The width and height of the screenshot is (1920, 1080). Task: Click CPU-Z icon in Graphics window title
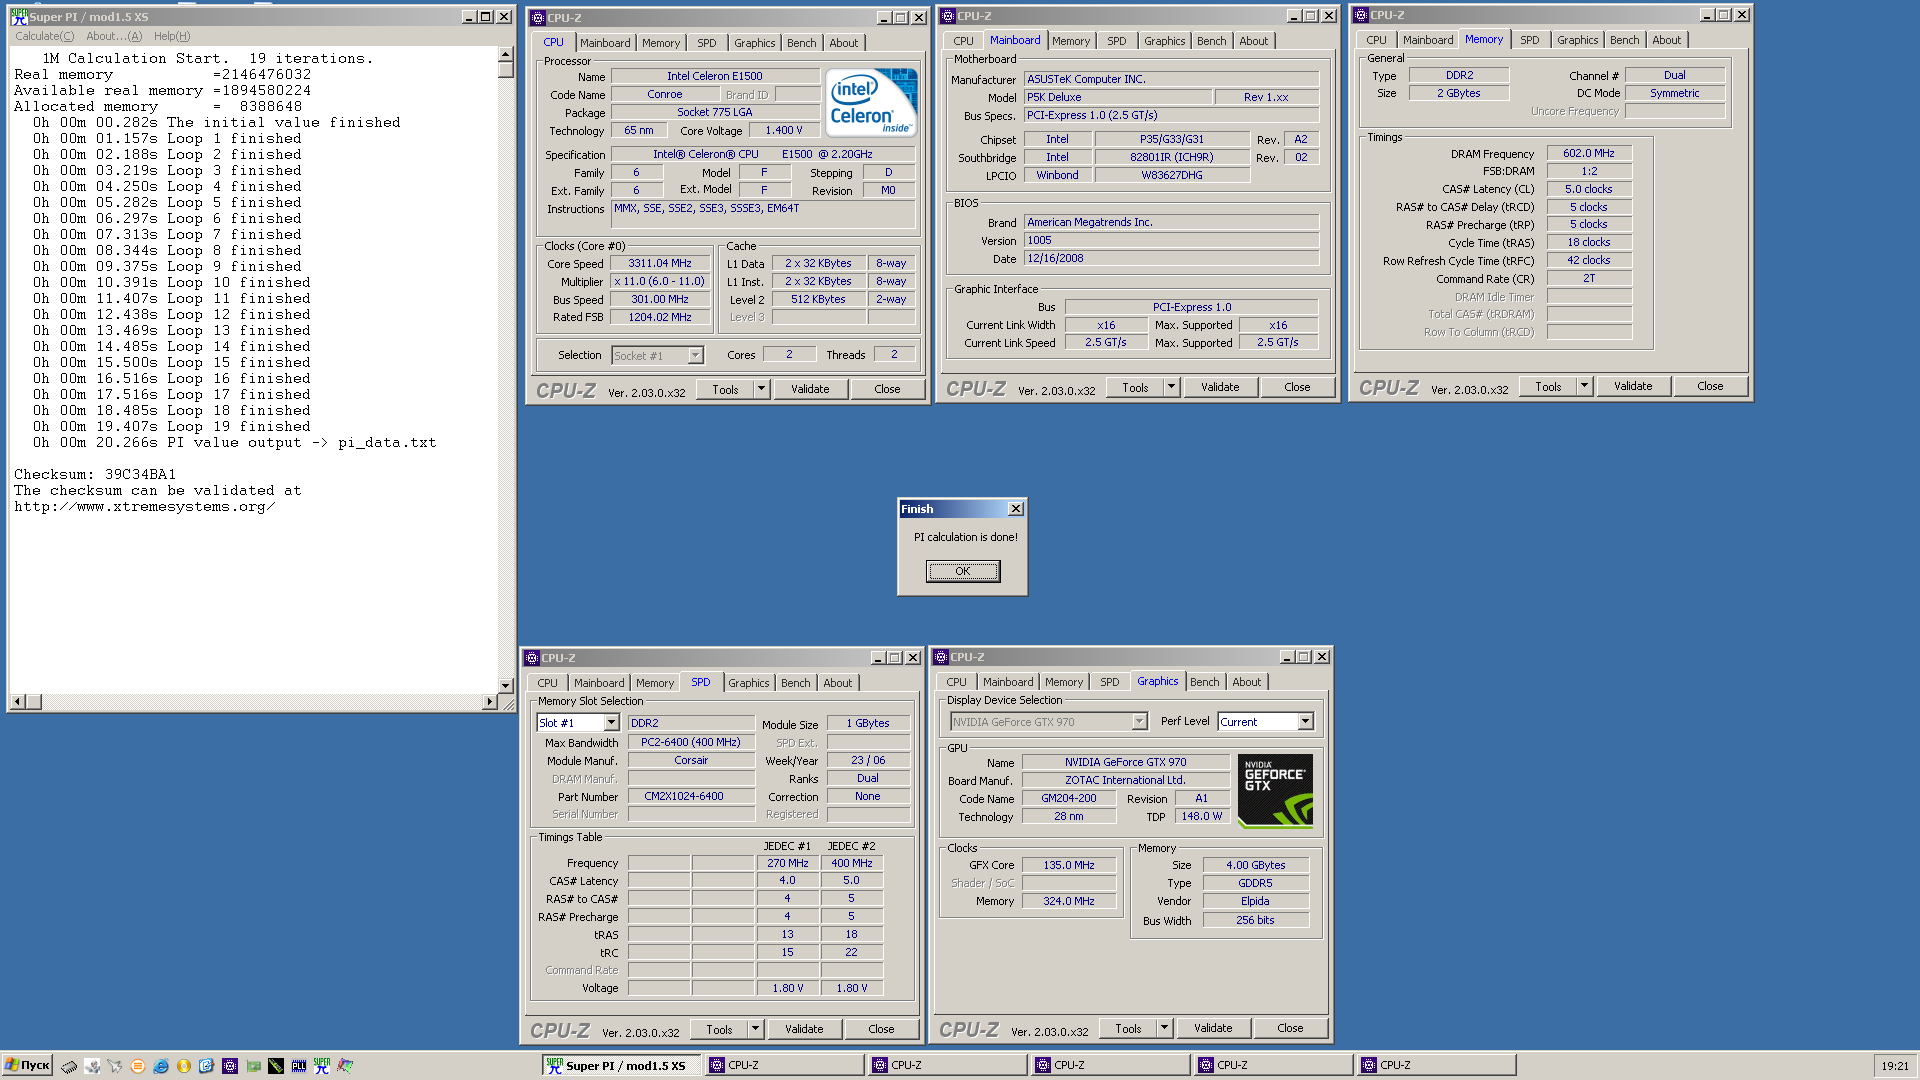click(941, 657)
